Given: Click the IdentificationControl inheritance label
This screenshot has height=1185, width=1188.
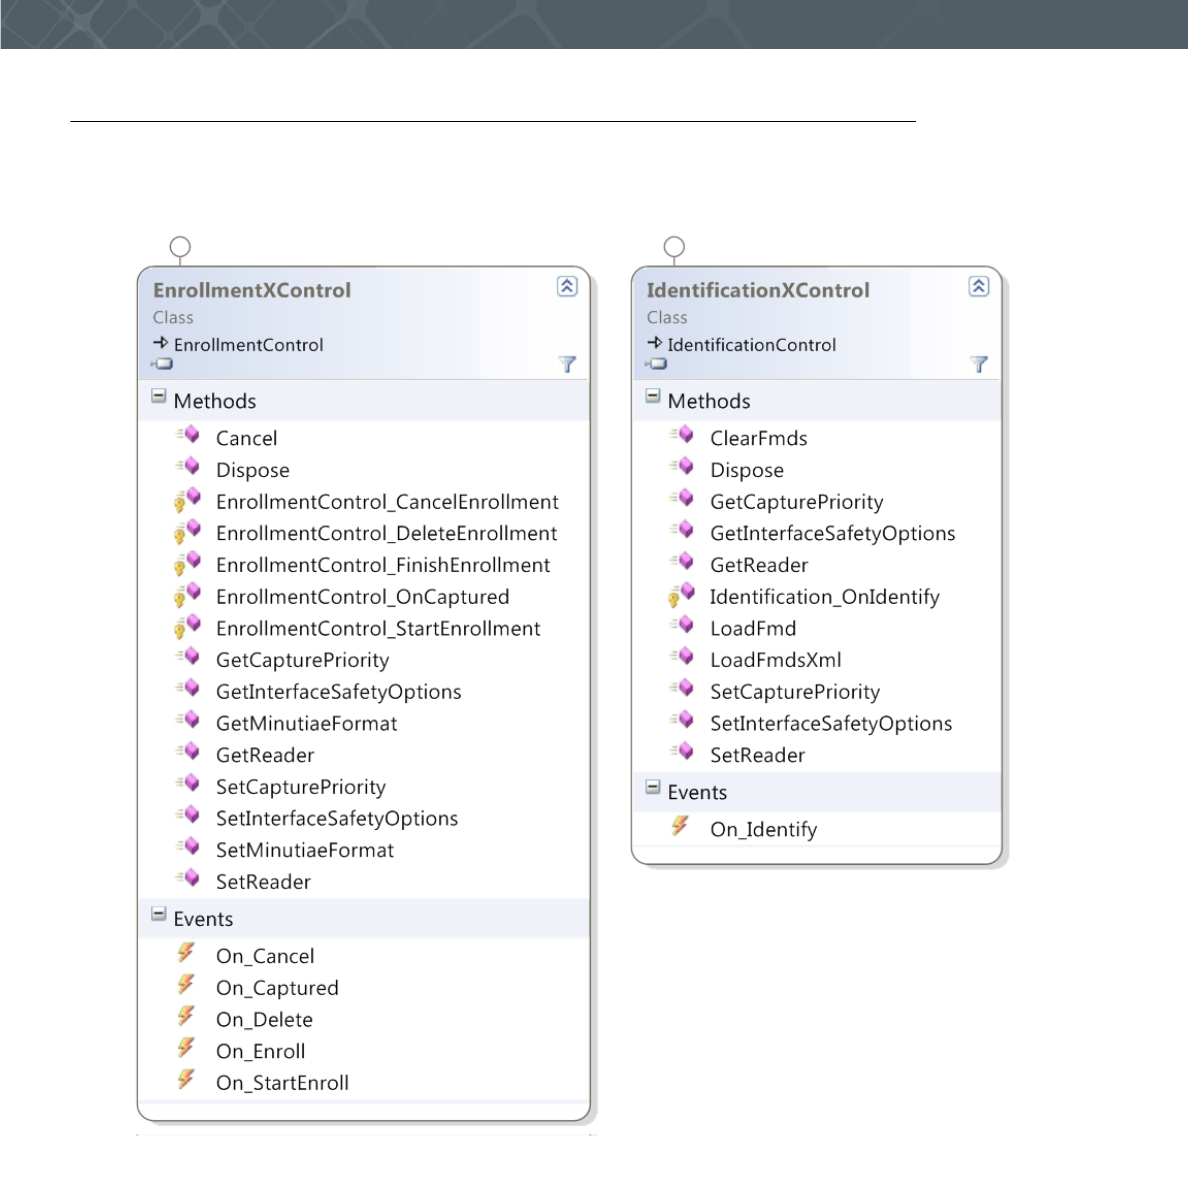Looking at the screenshot, I should (x=751, y=345).
